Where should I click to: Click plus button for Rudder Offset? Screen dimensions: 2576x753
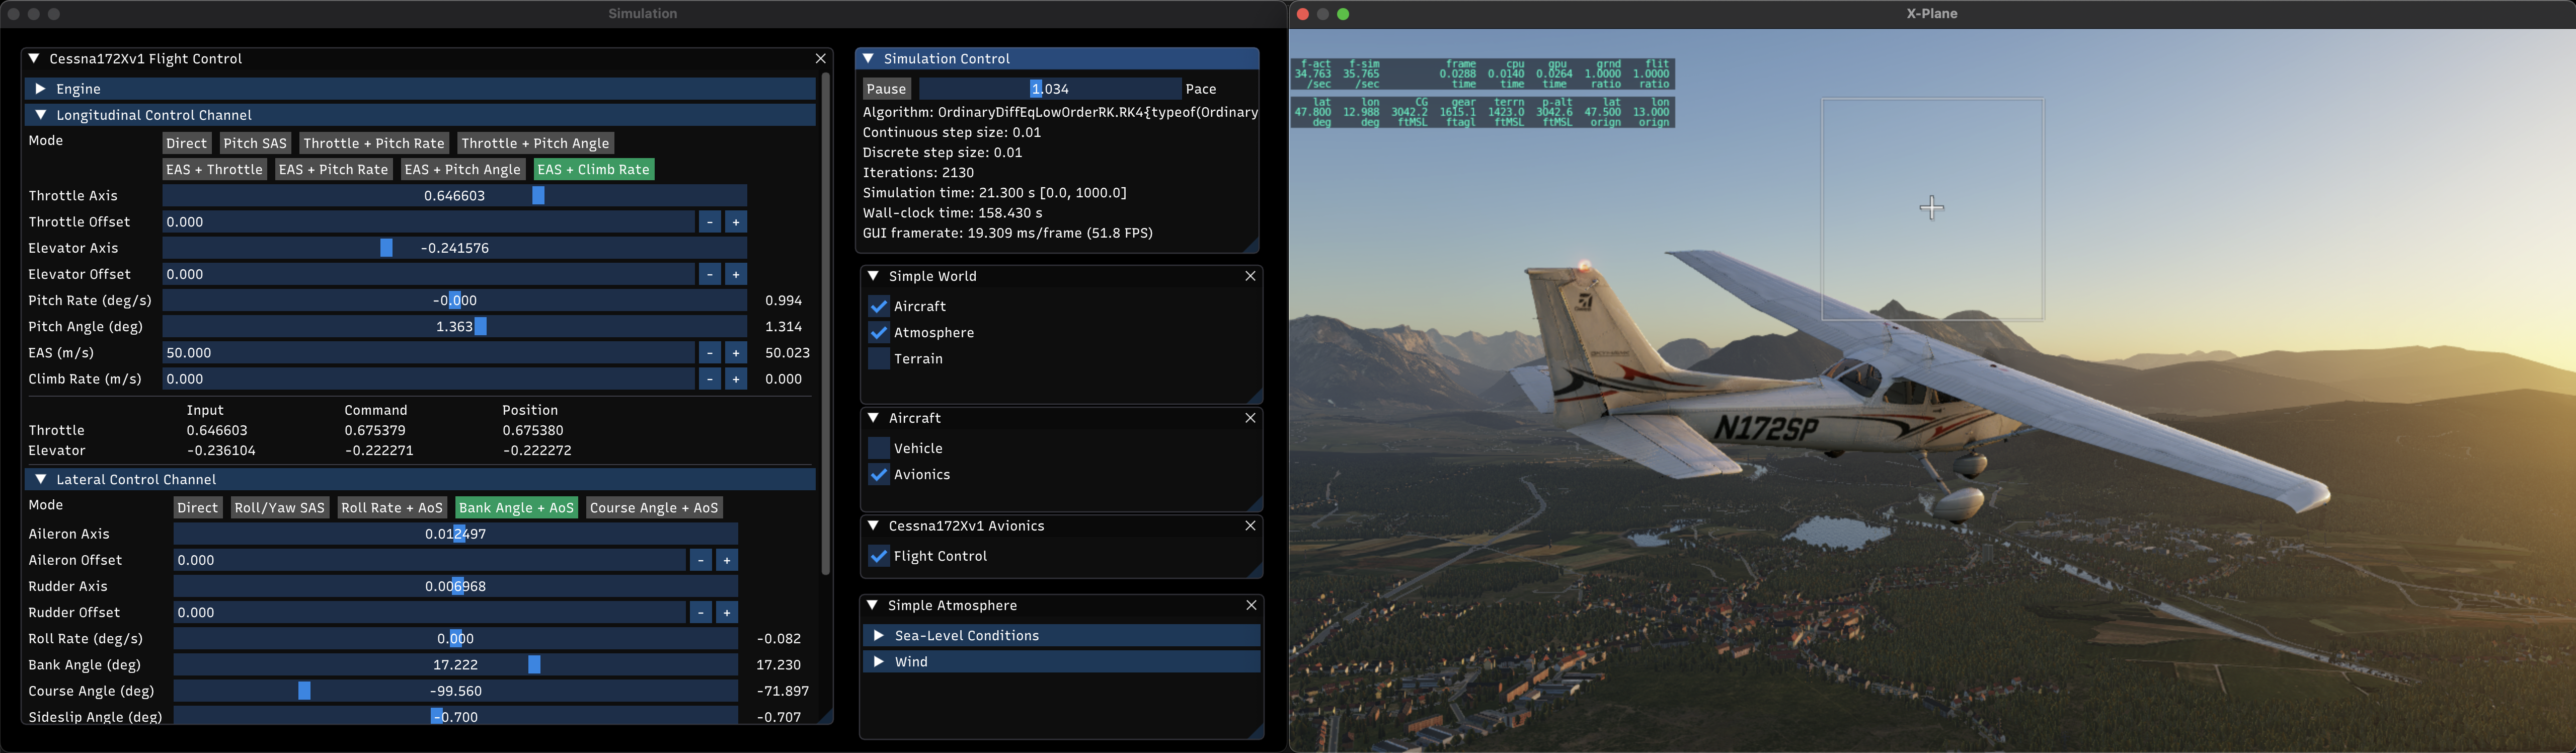pyautogui.click(x=727, y=613)
